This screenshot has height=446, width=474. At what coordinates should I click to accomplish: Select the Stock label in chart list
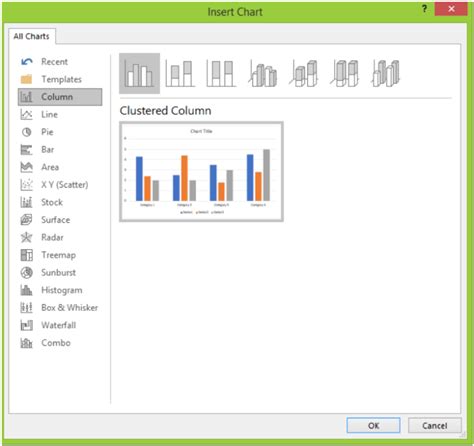tap(52, 202)
